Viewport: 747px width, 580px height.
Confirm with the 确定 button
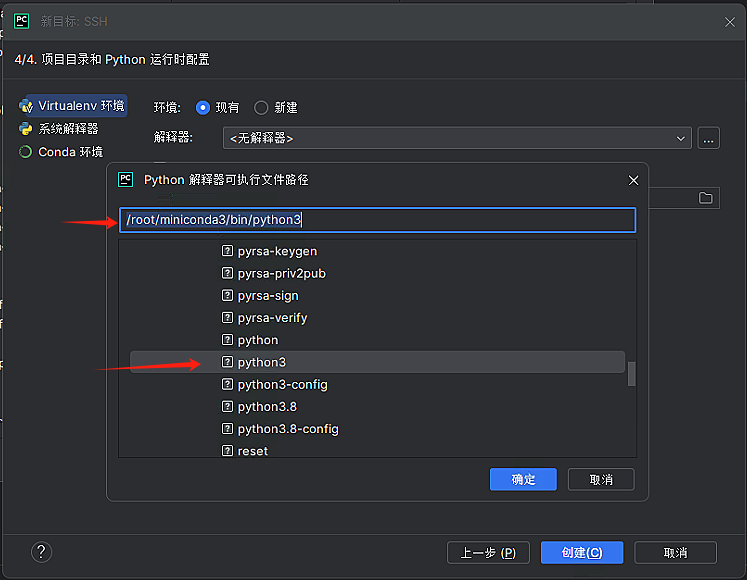click(x=523, y=479)
